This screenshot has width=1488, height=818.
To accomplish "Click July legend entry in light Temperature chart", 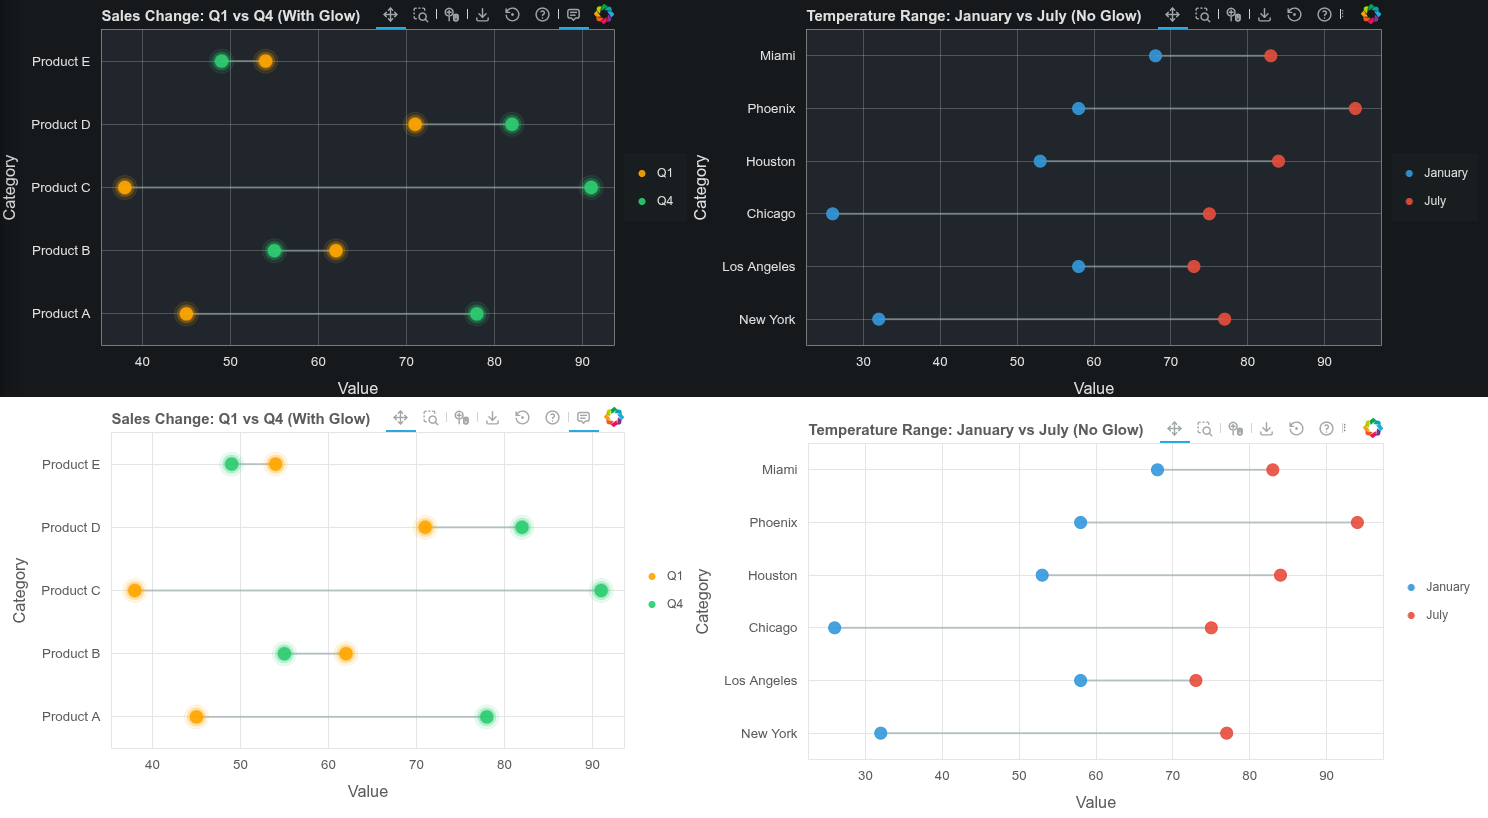I will tap(1436, 615).
